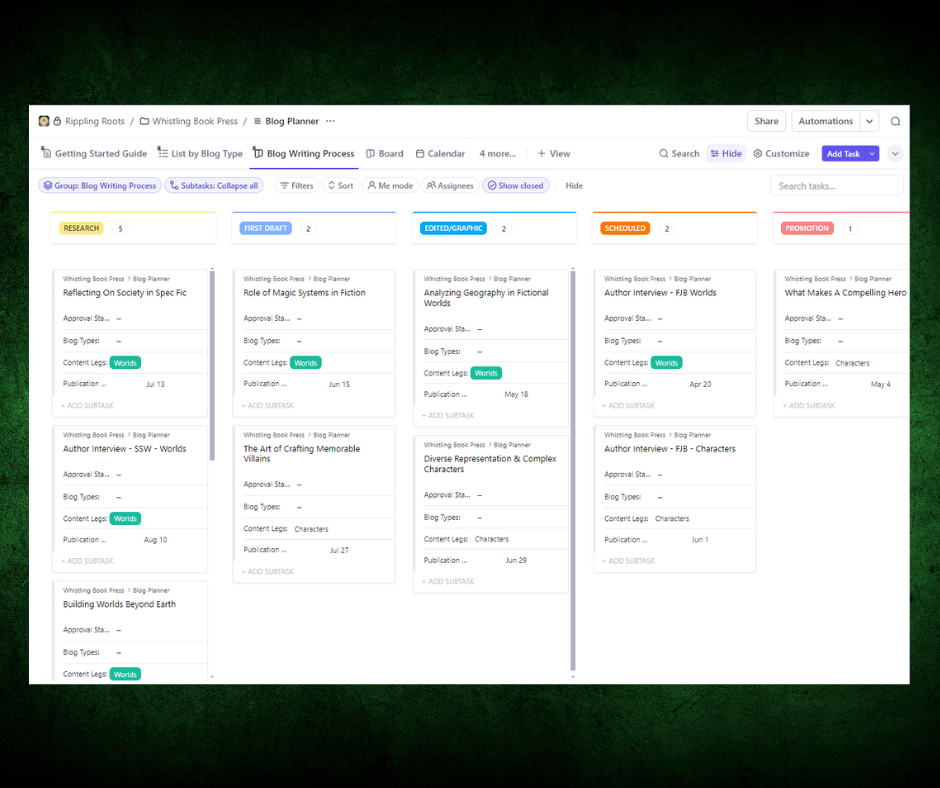Collapse all subtasks via Subtasks pill
The height and width of the screenshot is (788, 940).
coord(212,185)
